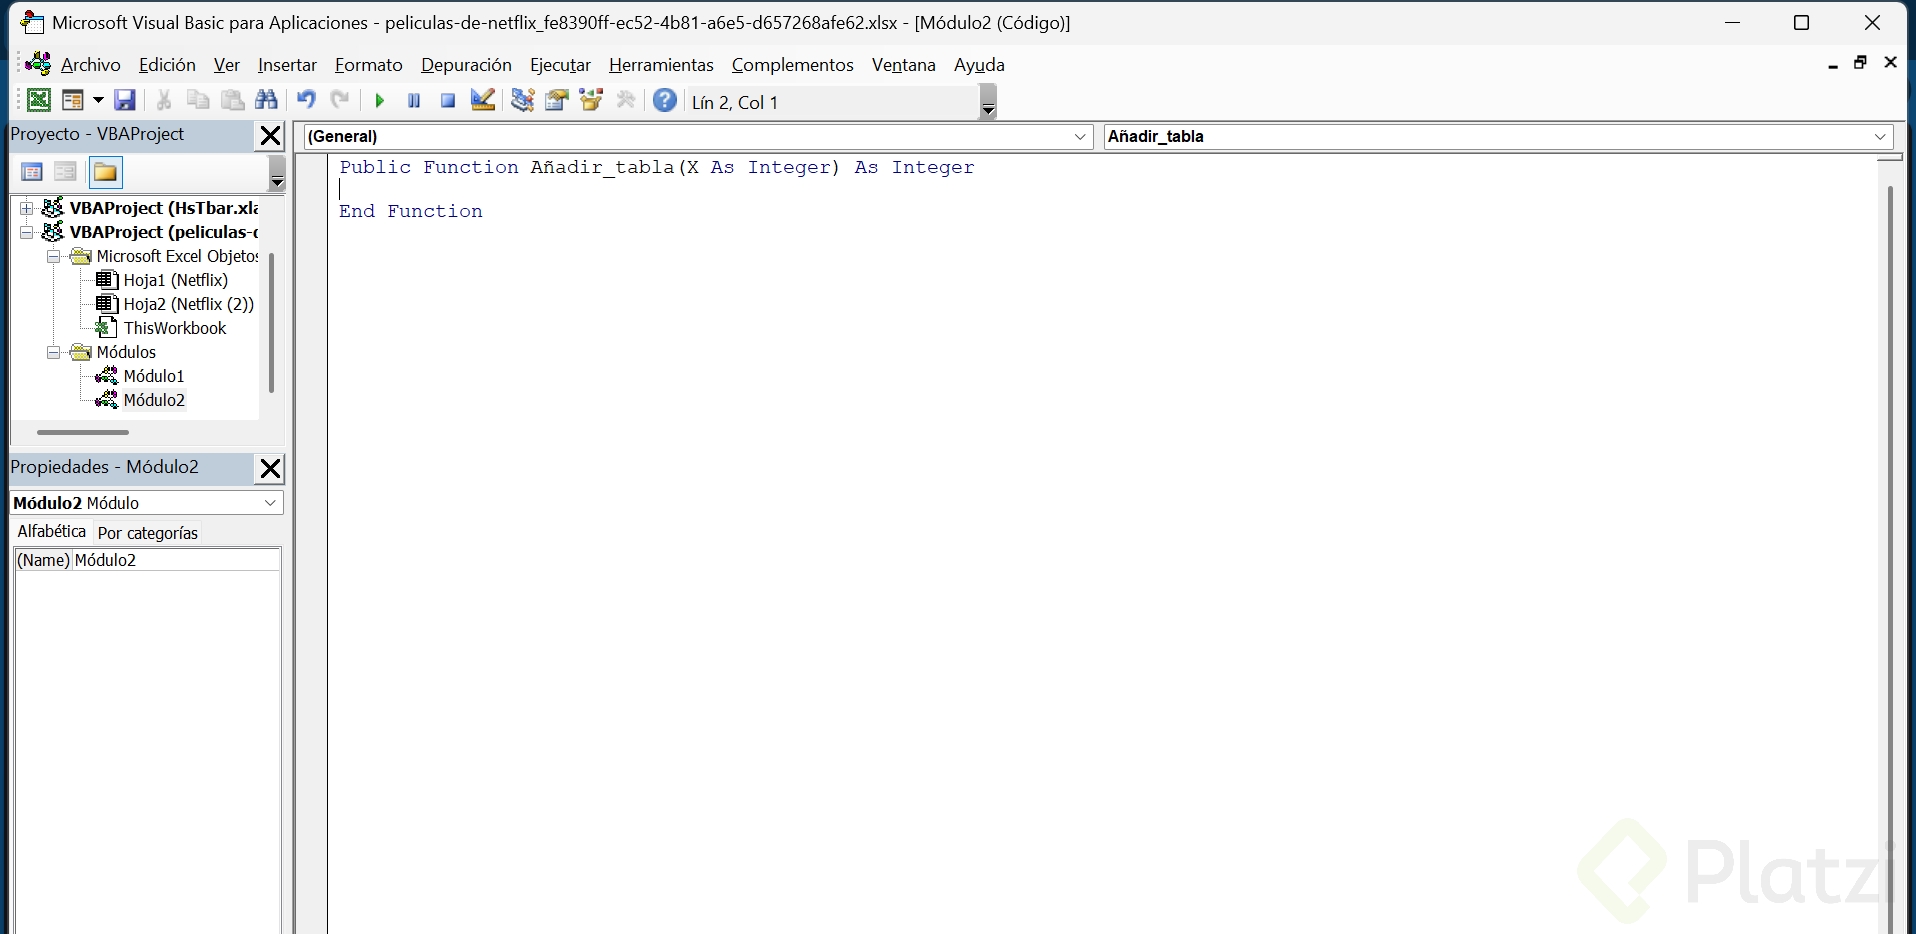The width and height of the screenshot is (1916, 934).
Task: Click the (Name) property value Módulo2
Action: pos(176,560)
